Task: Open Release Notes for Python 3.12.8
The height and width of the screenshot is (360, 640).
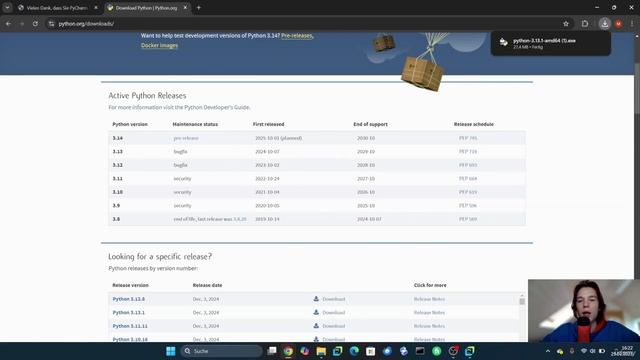Action: tap(429, 299)
